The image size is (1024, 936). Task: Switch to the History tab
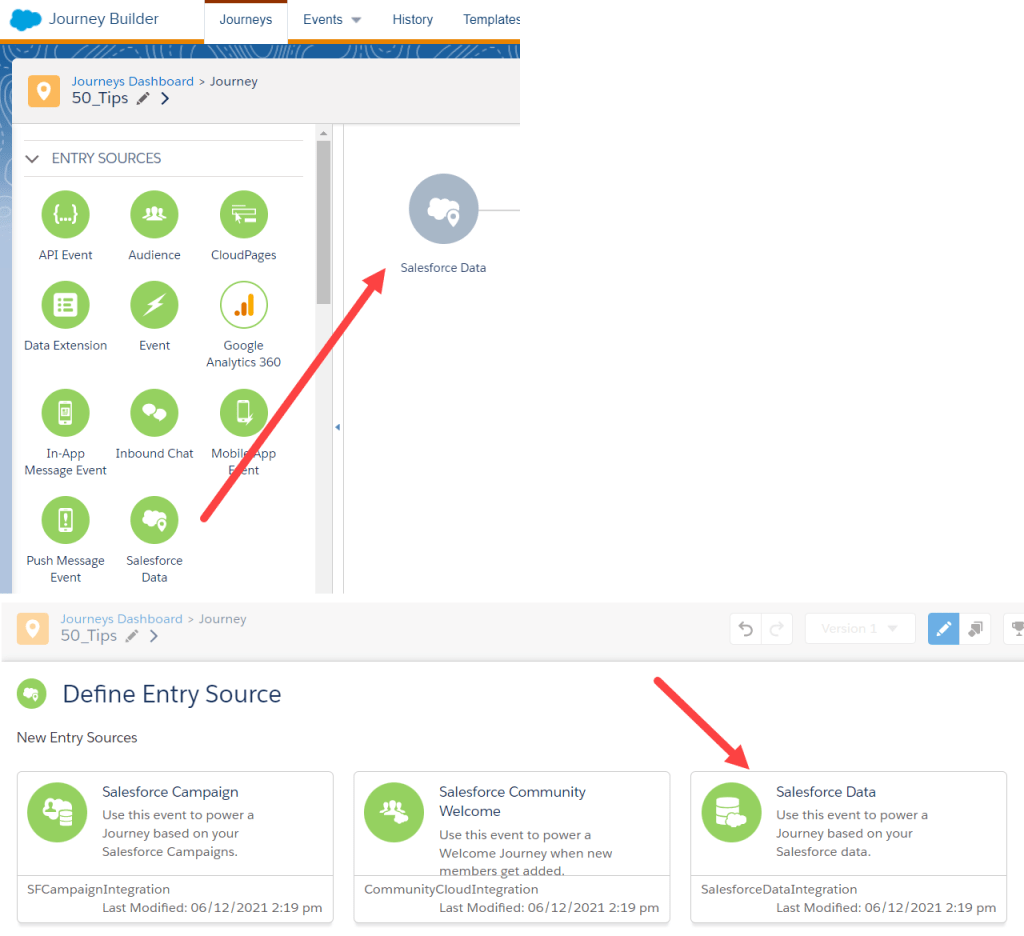(412, 20)
